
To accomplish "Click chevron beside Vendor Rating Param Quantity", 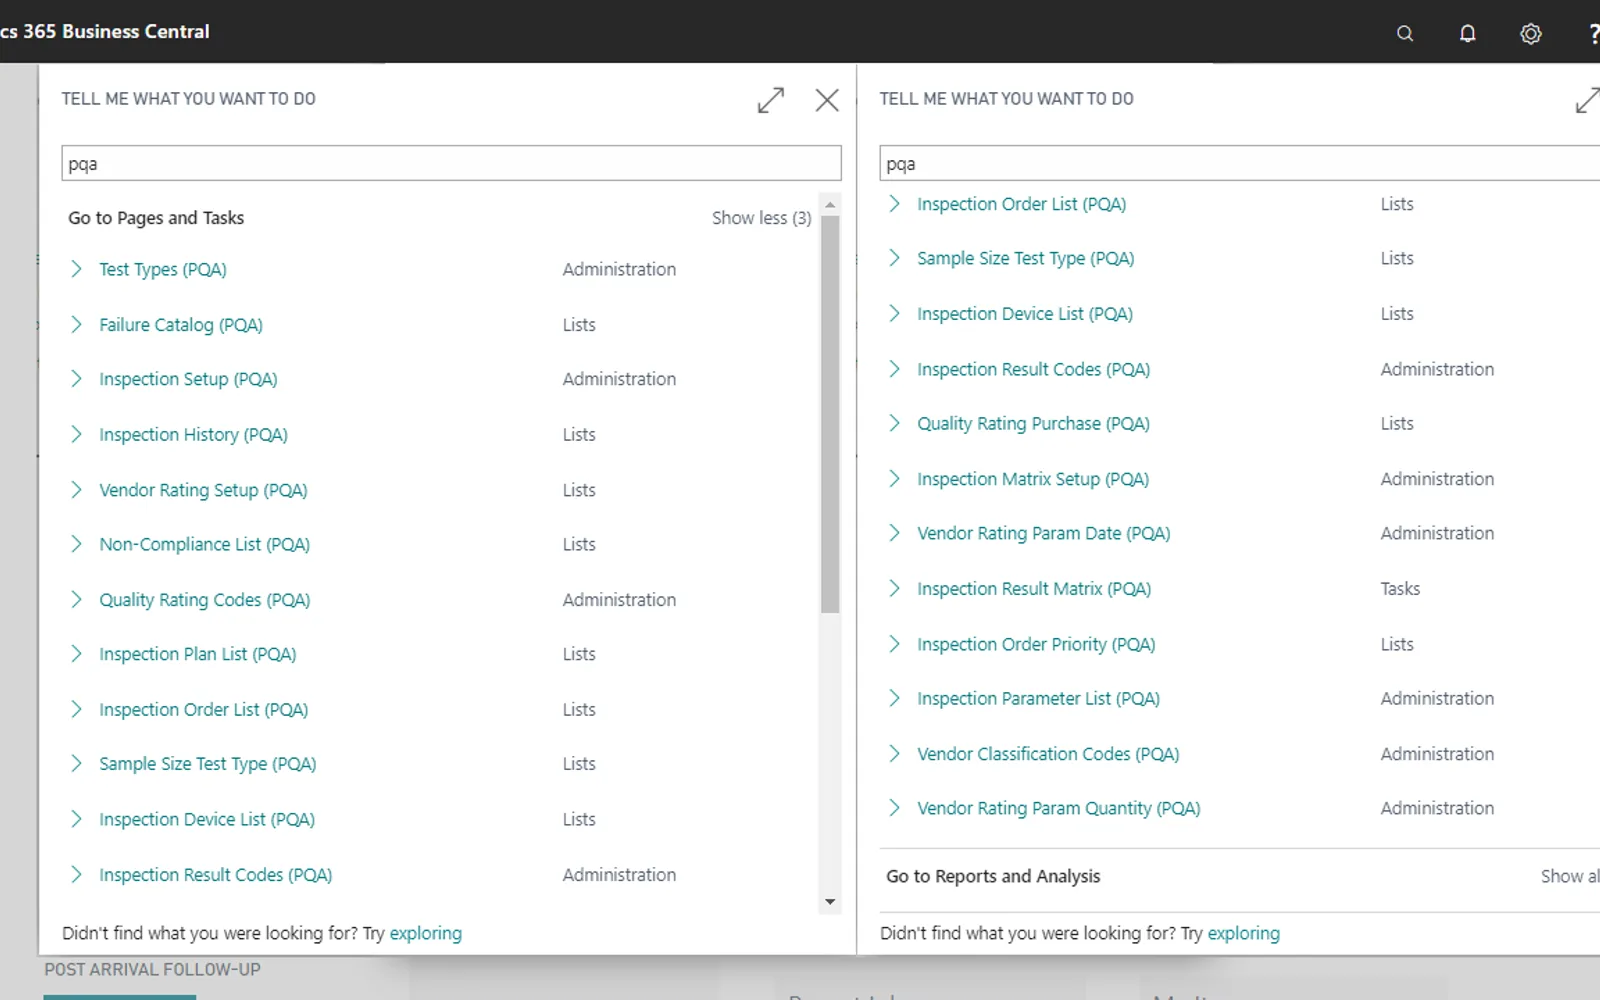I will [894, 807].
